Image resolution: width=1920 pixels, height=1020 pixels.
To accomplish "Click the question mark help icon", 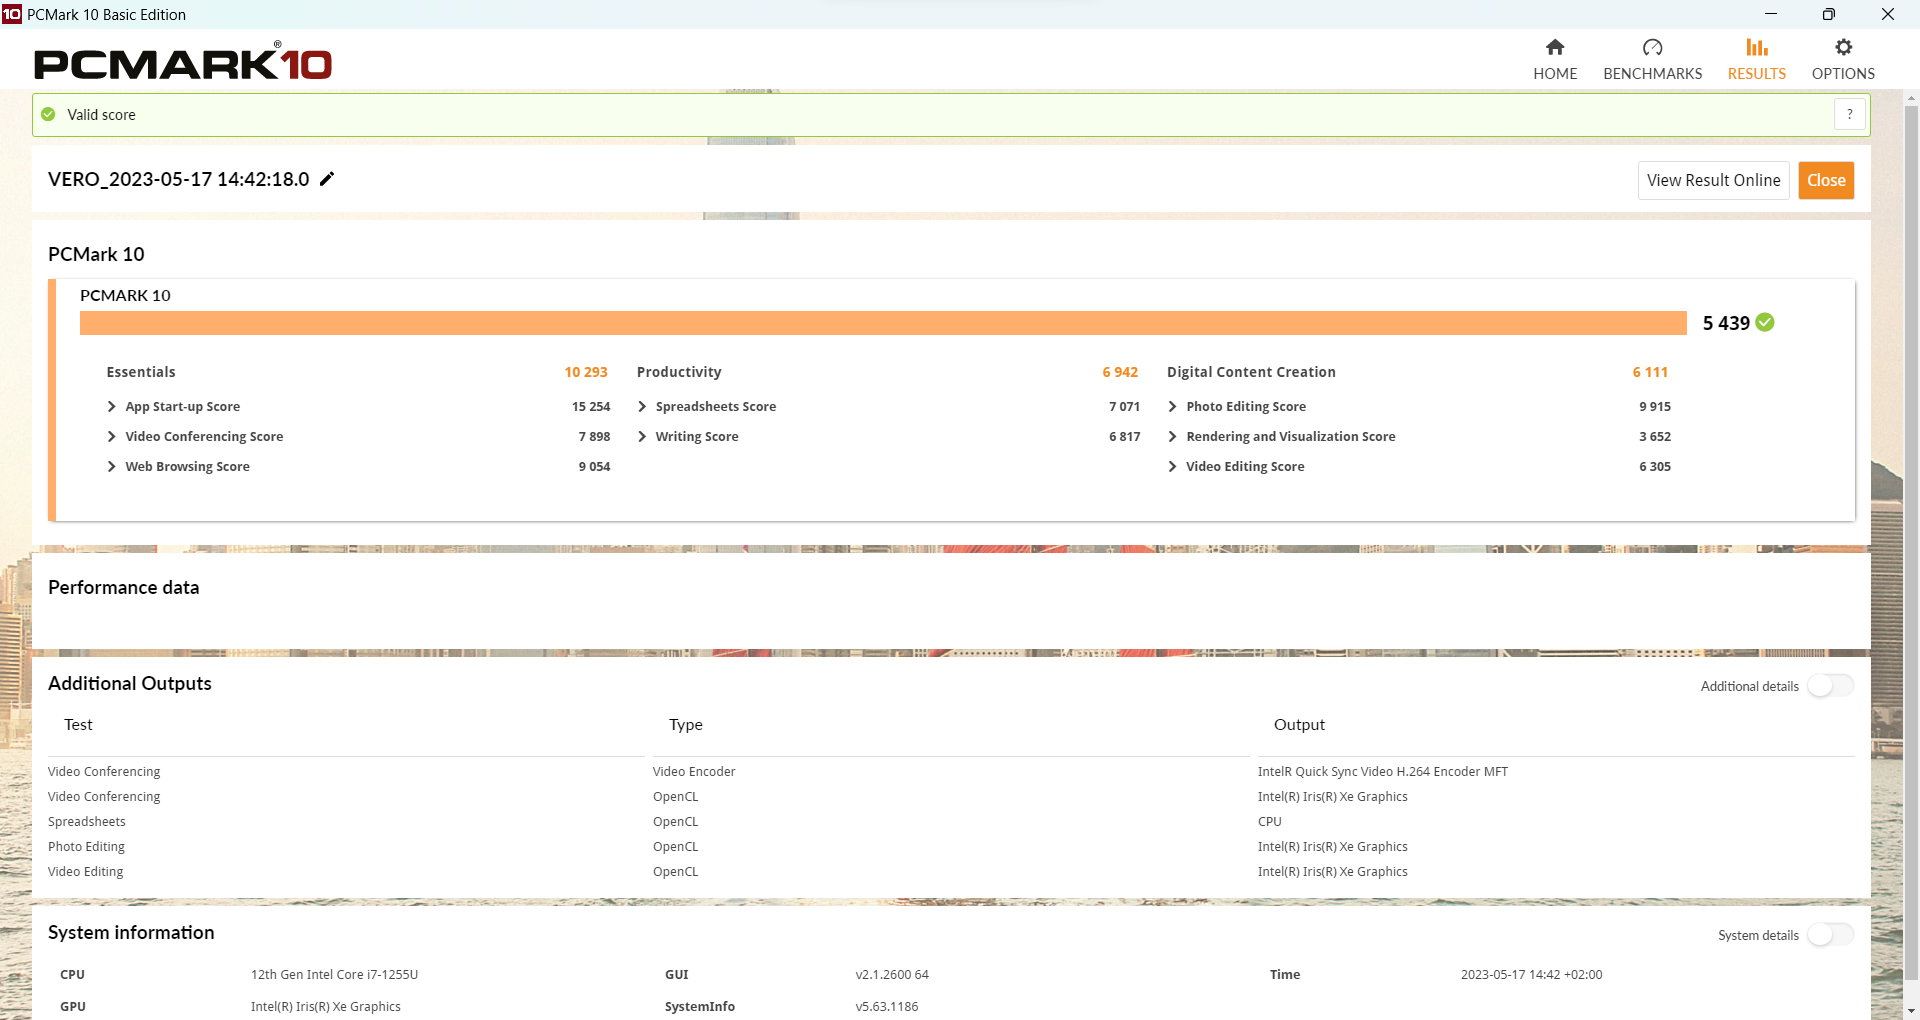I will (x=1850, y=115).
